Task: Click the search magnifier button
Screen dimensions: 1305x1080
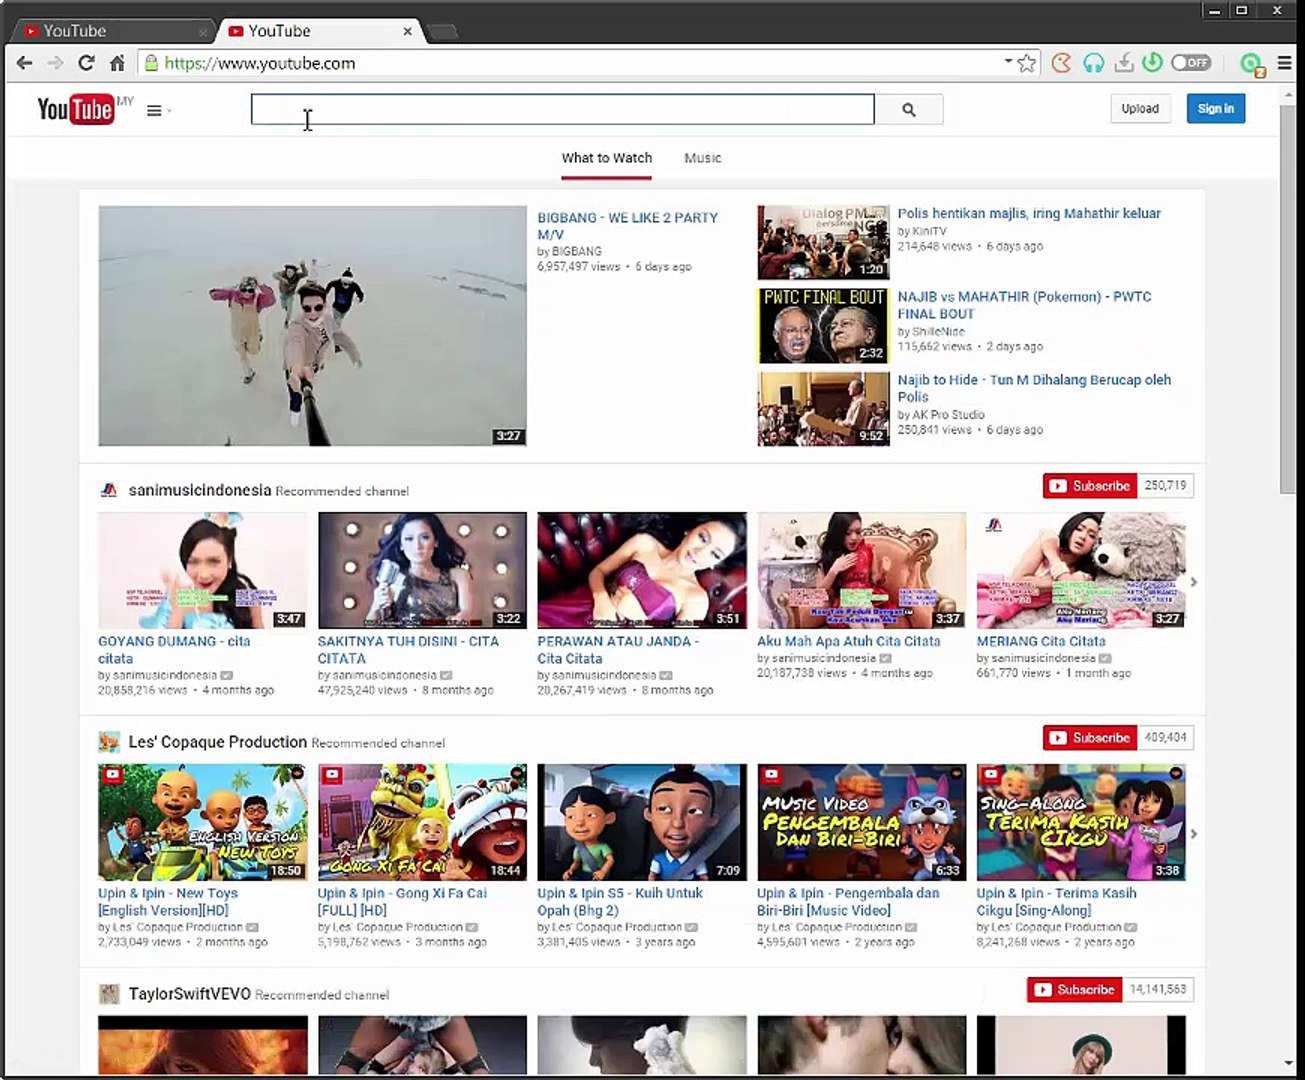Action: pyautogui.click(x=909, y=109)
